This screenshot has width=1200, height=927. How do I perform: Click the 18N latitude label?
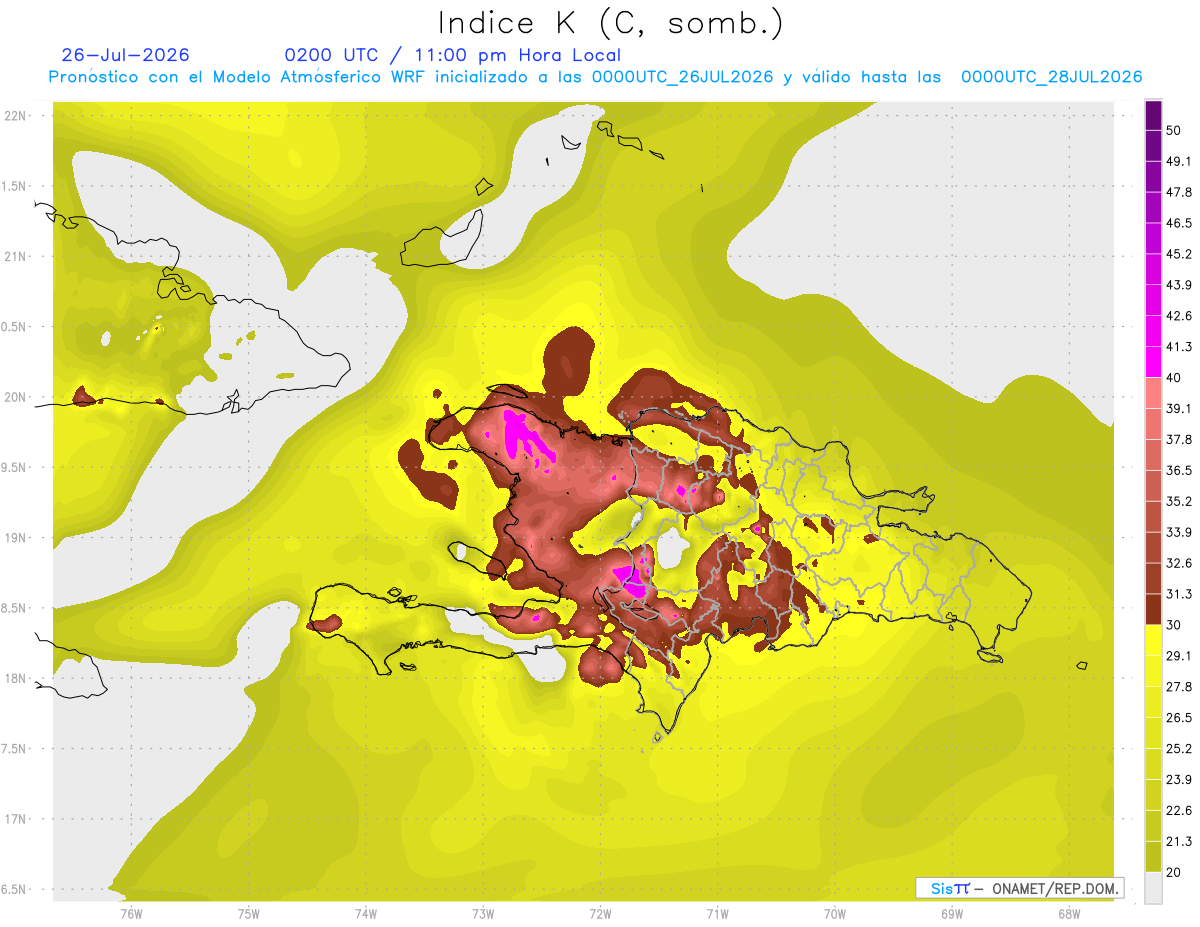14,678
